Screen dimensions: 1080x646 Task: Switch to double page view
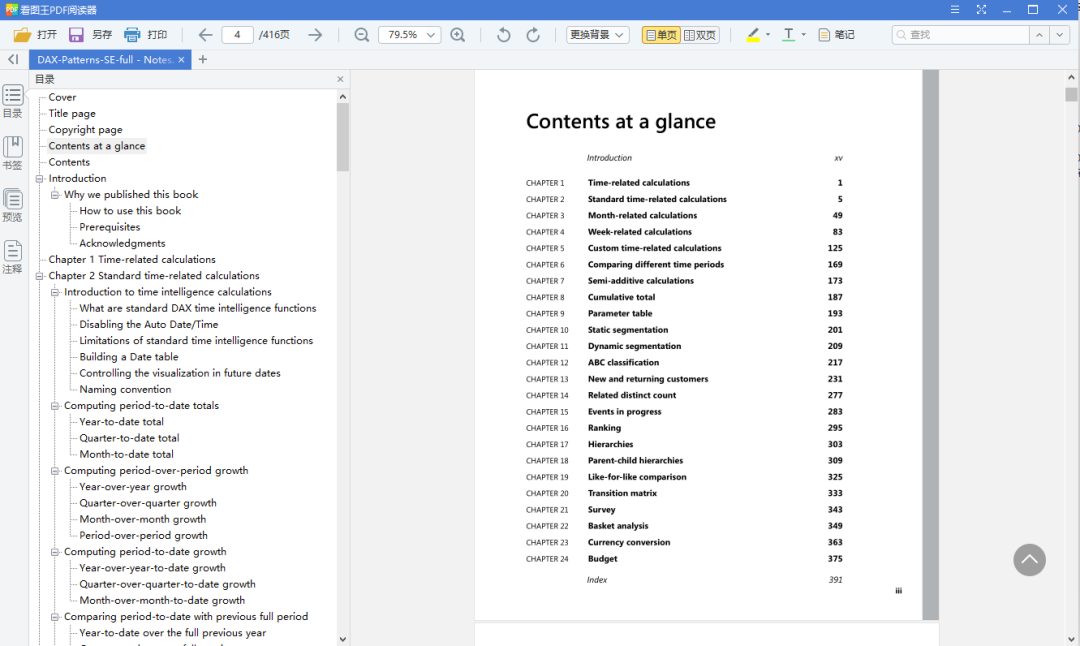pyautogui.click(x=700, y=35)
